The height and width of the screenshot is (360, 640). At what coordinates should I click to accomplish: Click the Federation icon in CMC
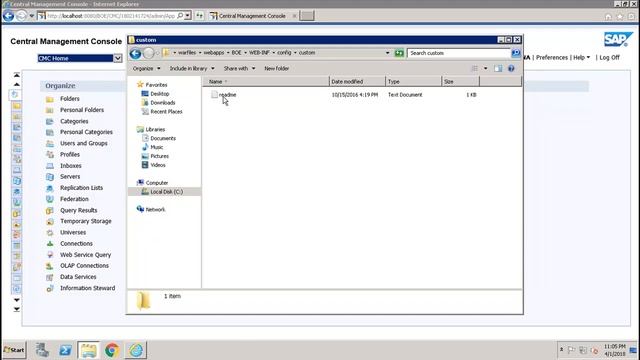[50, 199]
